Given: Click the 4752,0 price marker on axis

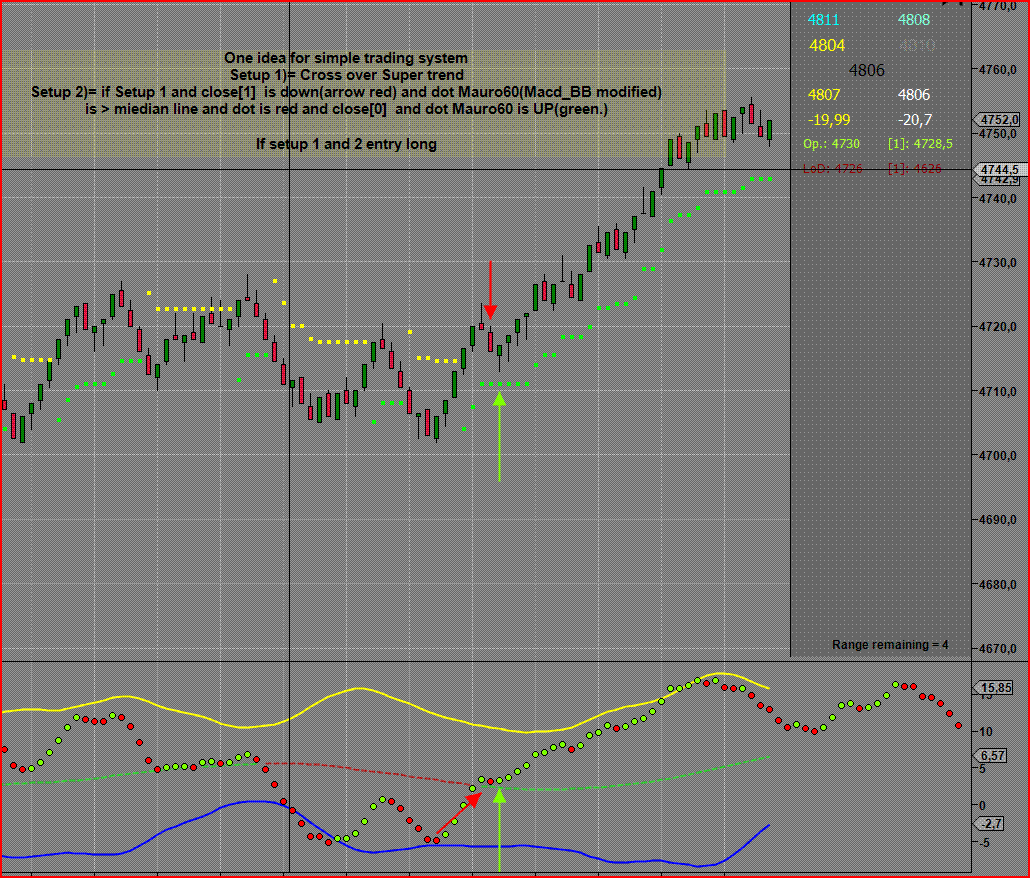Looking at the screenshot, I should click(996, 120).
